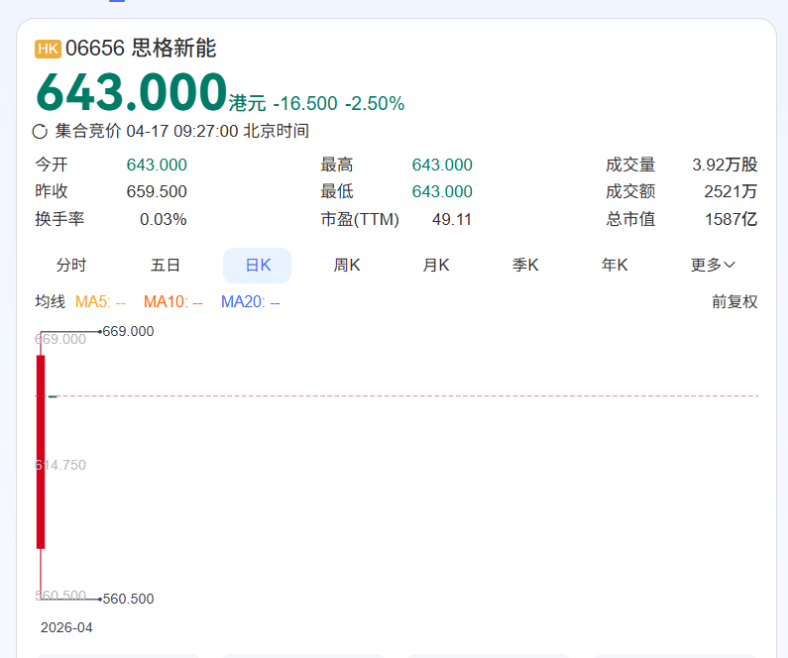This screenshot has height=658, width=788.
Task: Select the 年K yearly chart tab
Action: tap(614, 265)
